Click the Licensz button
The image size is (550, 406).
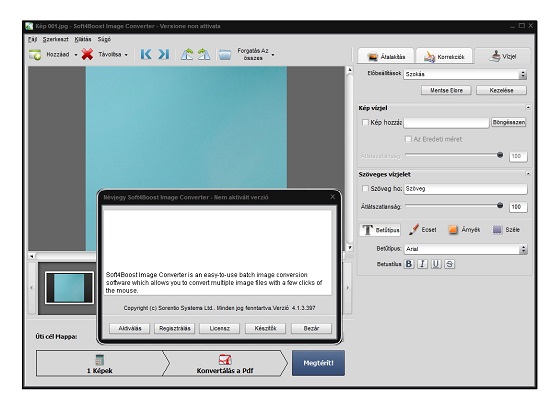[220, 328]
